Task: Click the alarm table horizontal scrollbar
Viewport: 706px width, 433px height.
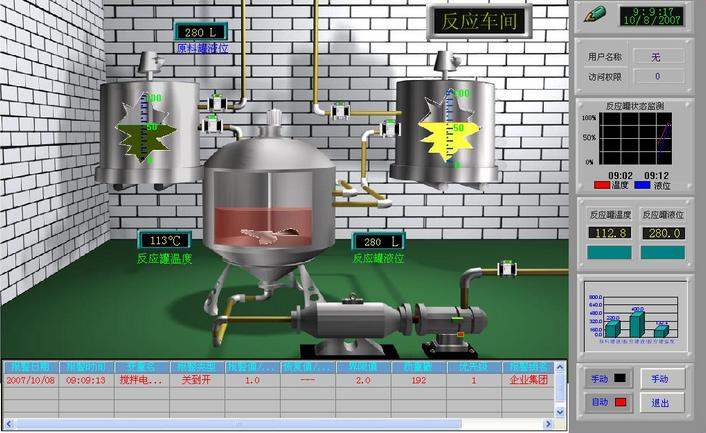Action: pyautogui.click(x=280, y=423)
